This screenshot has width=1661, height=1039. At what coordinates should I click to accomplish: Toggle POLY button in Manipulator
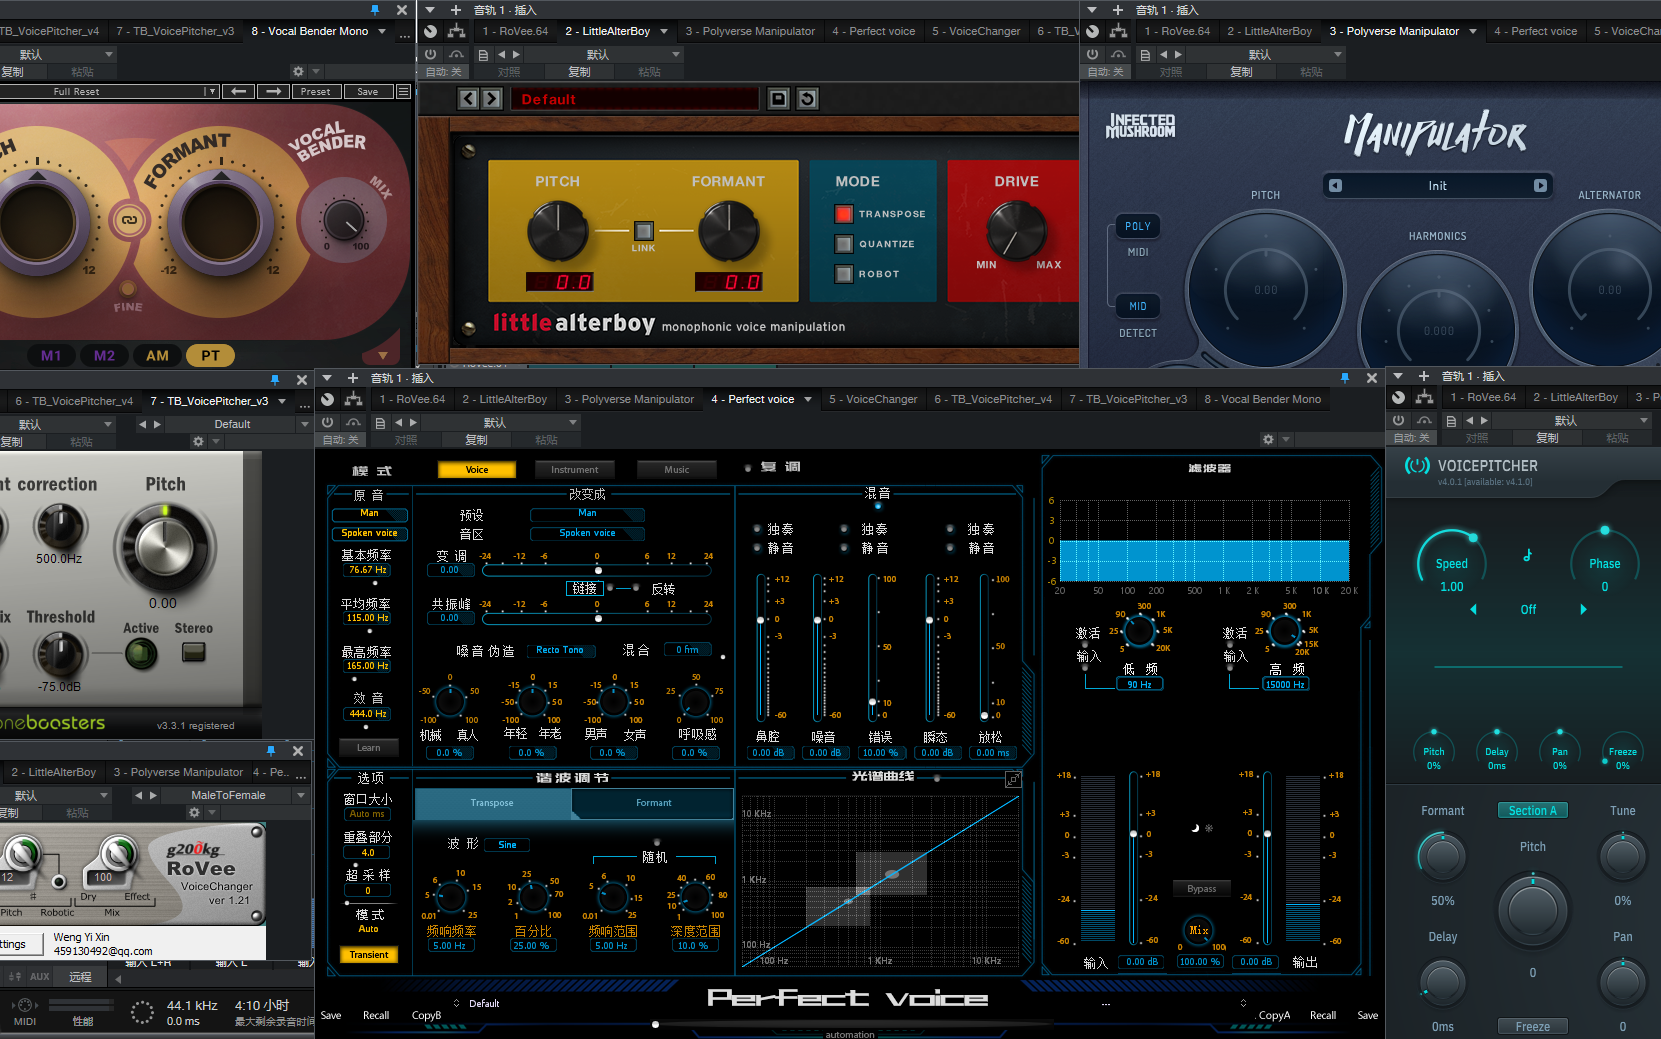[x=1138, y=226]
